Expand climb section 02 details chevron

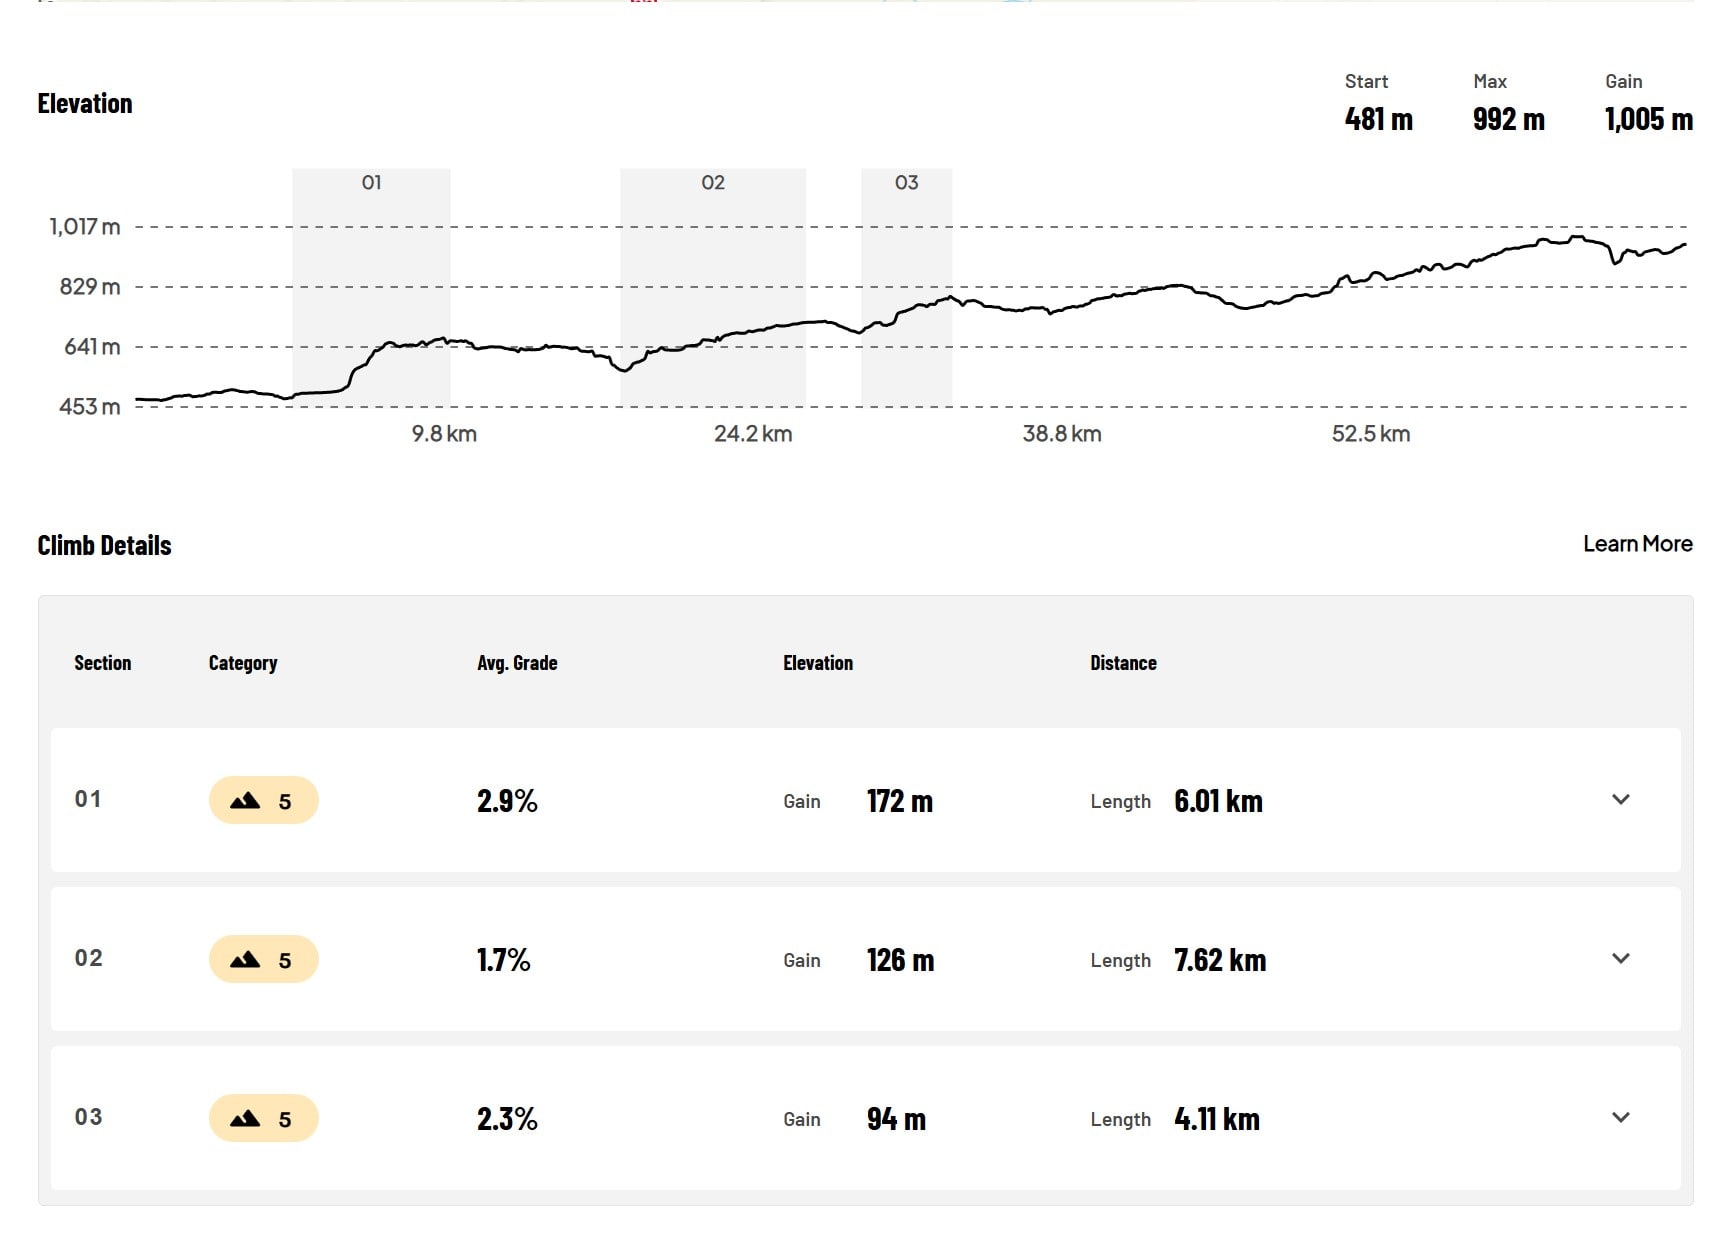[1621, 958]
